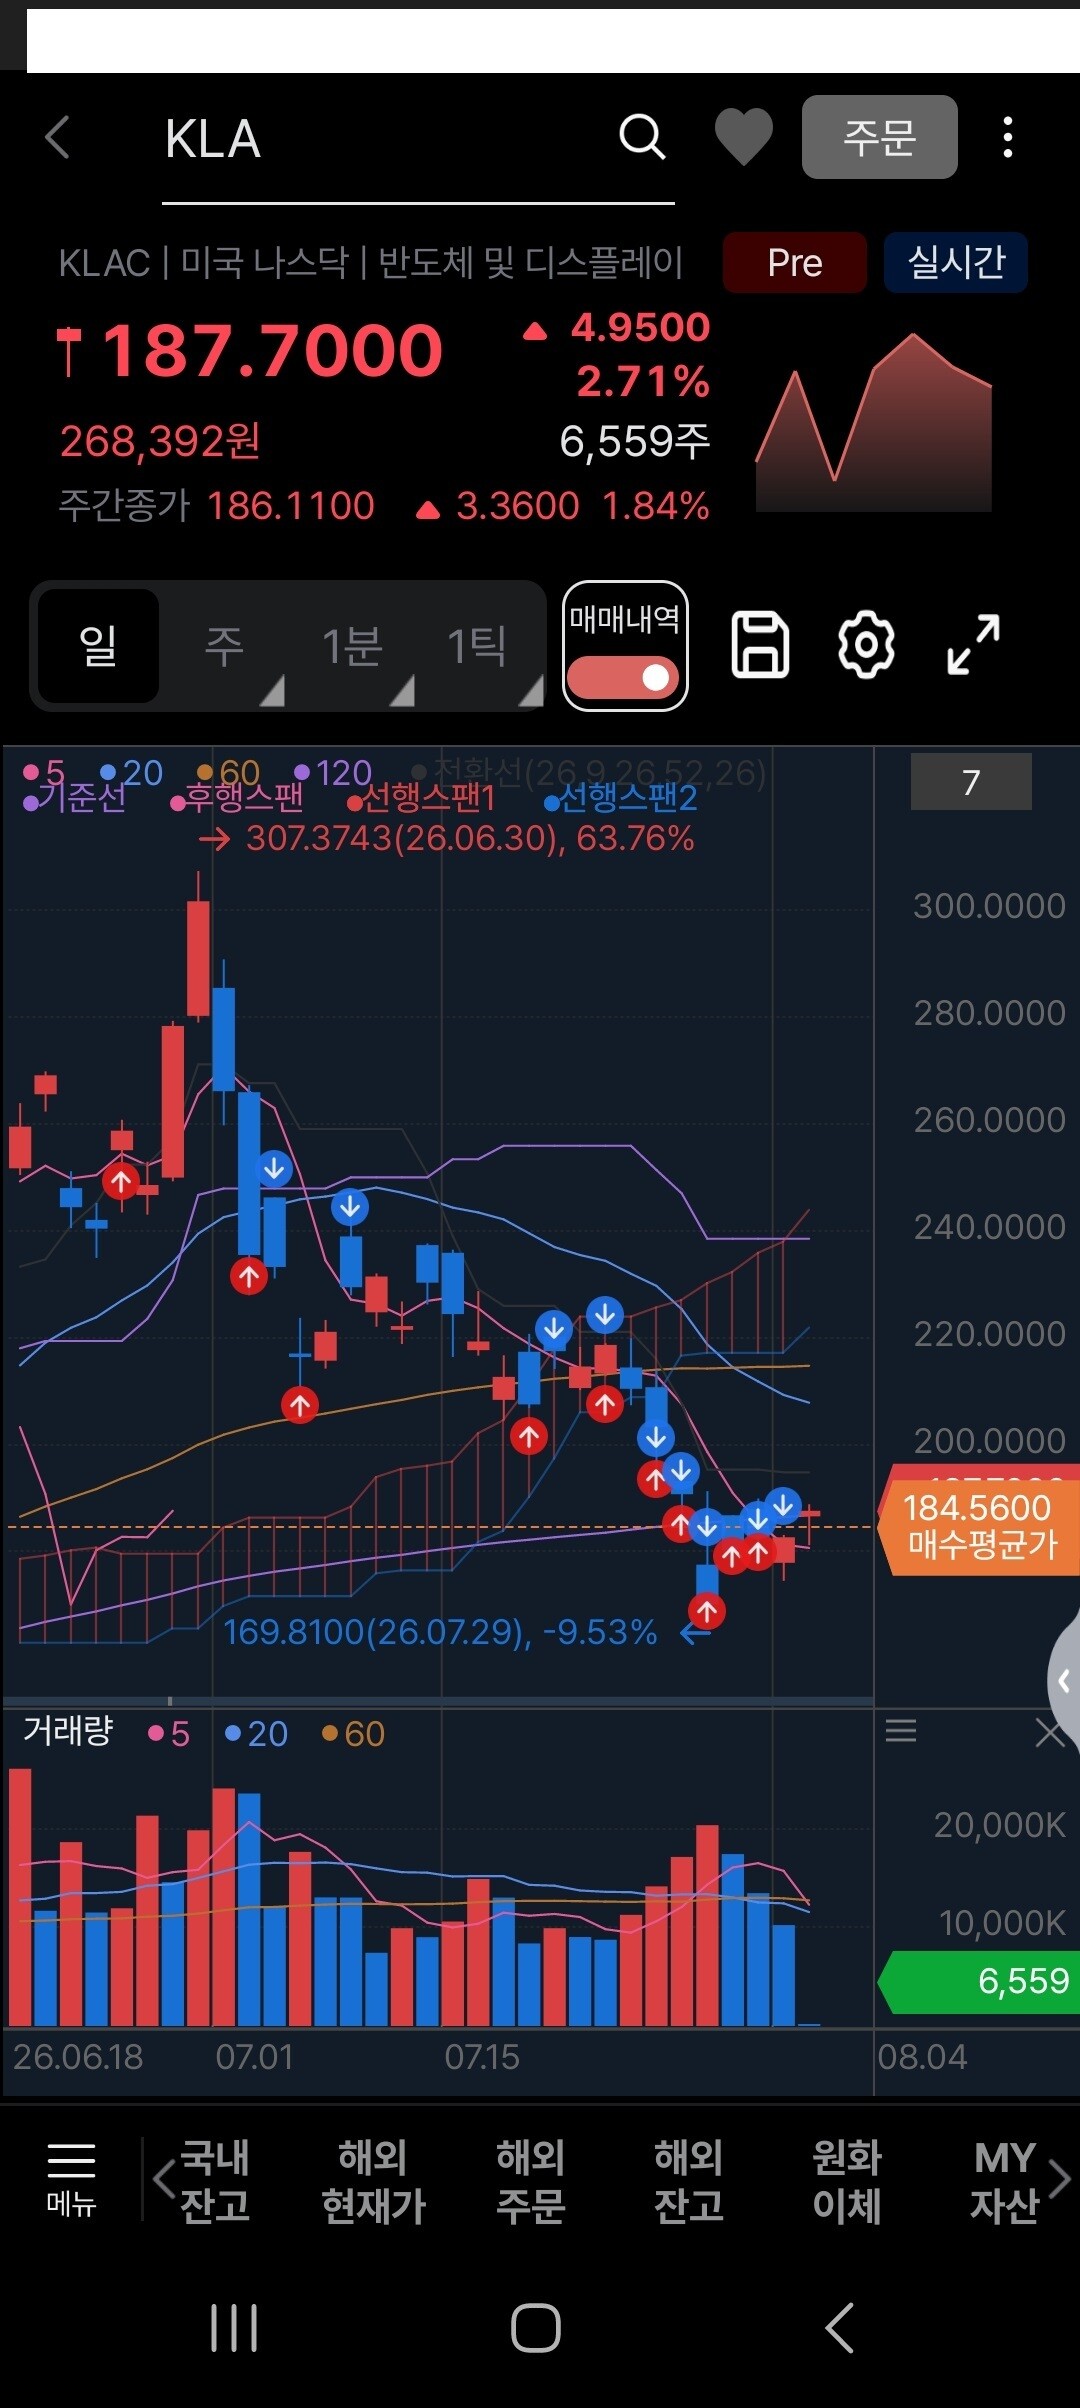The image size is (1080, 2408).
Task: Tap the 실시간 realtime button
Action: click(x=956, y=263)
